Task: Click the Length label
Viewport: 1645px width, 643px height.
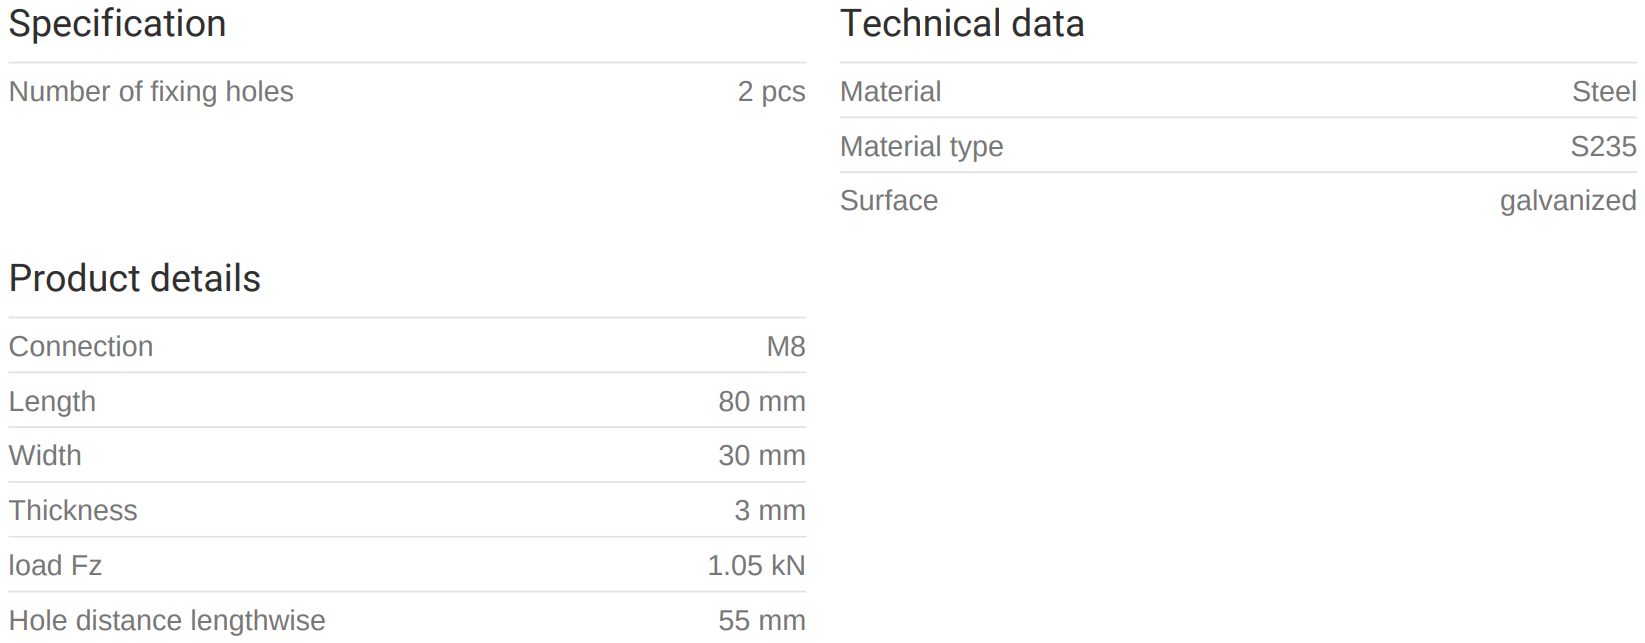Action: (52, 402)
